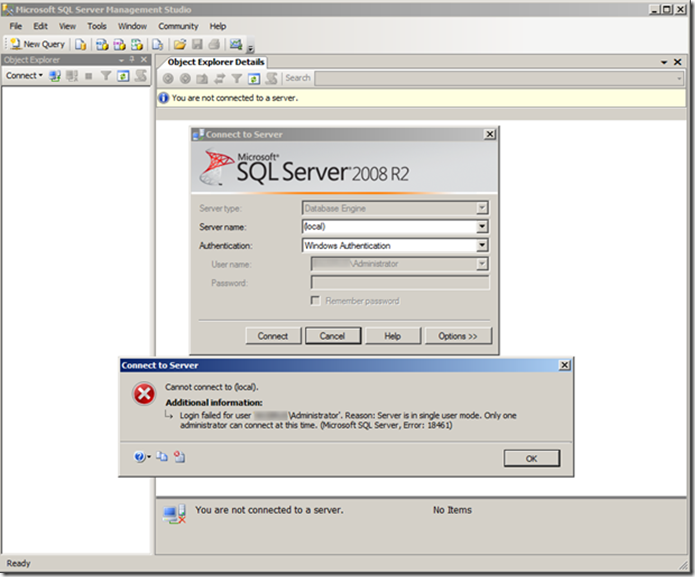Toggle the Remember password checkbox
Image resolution: width=695 pixels, height=577 pixels.
coord(315,300)
